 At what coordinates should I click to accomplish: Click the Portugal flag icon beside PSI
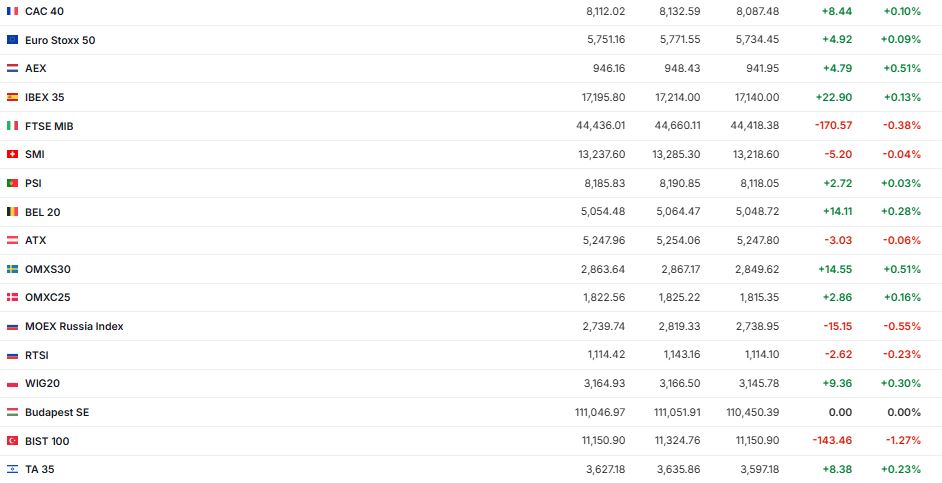[12, 183]
